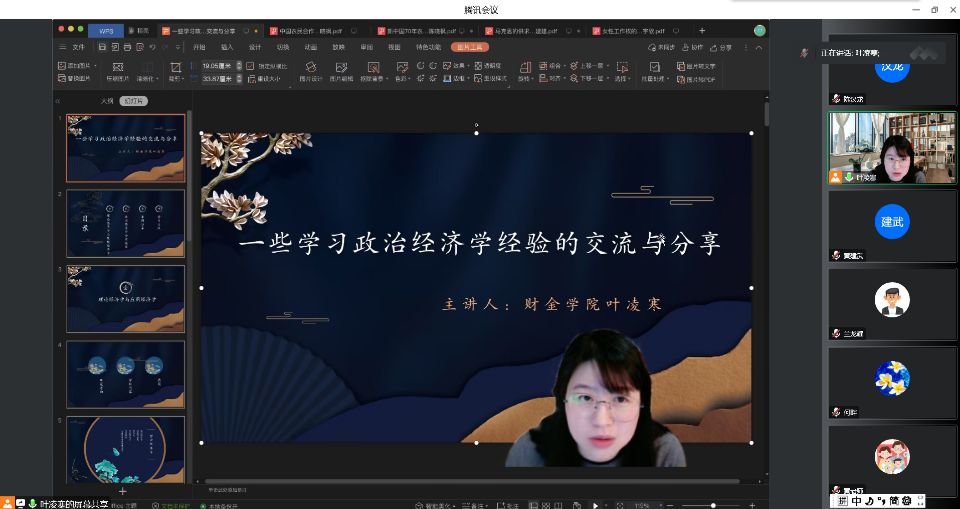
Task: Click the 添加图片 button
Action: (x=77, y=66)
